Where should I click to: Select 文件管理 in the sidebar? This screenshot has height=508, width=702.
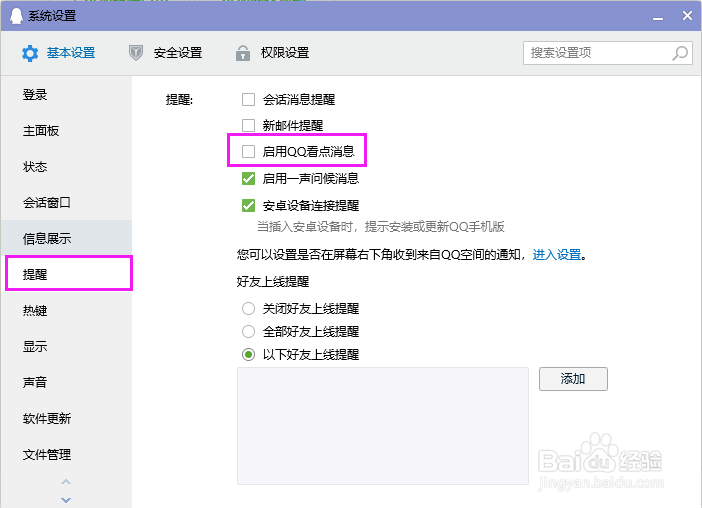pos(66,454)
